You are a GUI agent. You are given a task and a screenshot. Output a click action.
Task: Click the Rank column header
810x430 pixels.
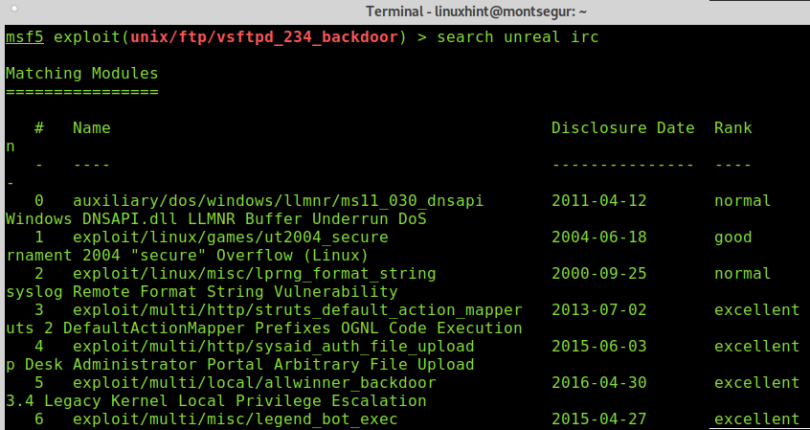[733, 128]
